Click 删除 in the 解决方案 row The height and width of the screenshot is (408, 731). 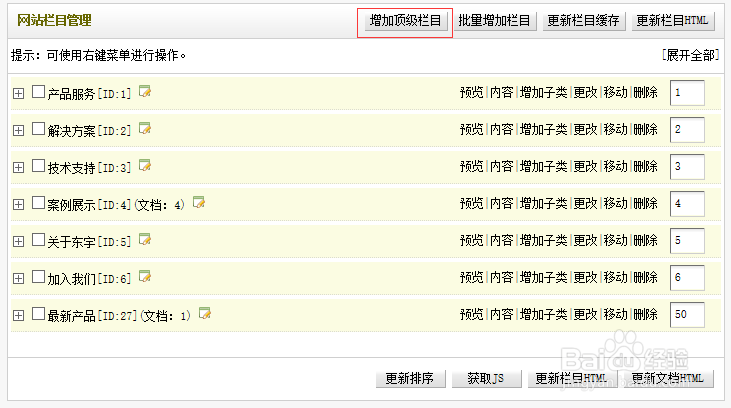(645, 130)
